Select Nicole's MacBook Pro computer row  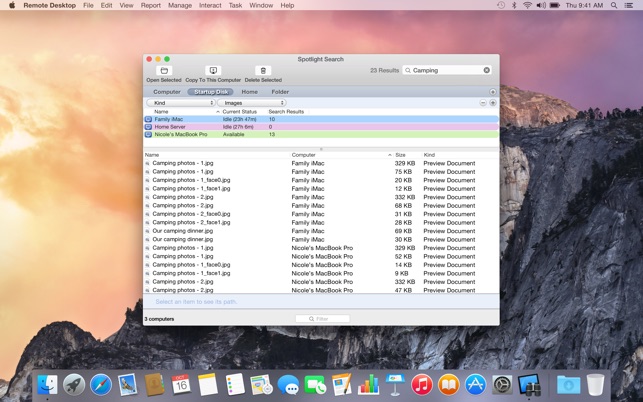coord(181,134)
